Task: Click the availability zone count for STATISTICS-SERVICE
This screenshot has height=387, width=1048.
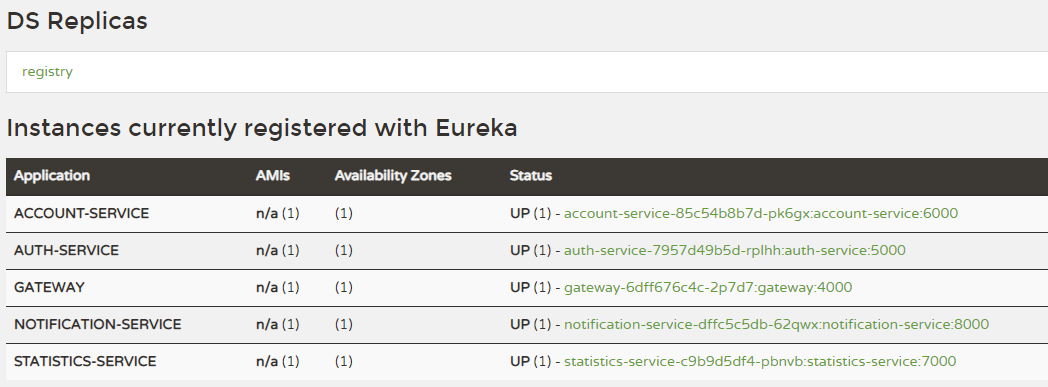Action: 344,361
